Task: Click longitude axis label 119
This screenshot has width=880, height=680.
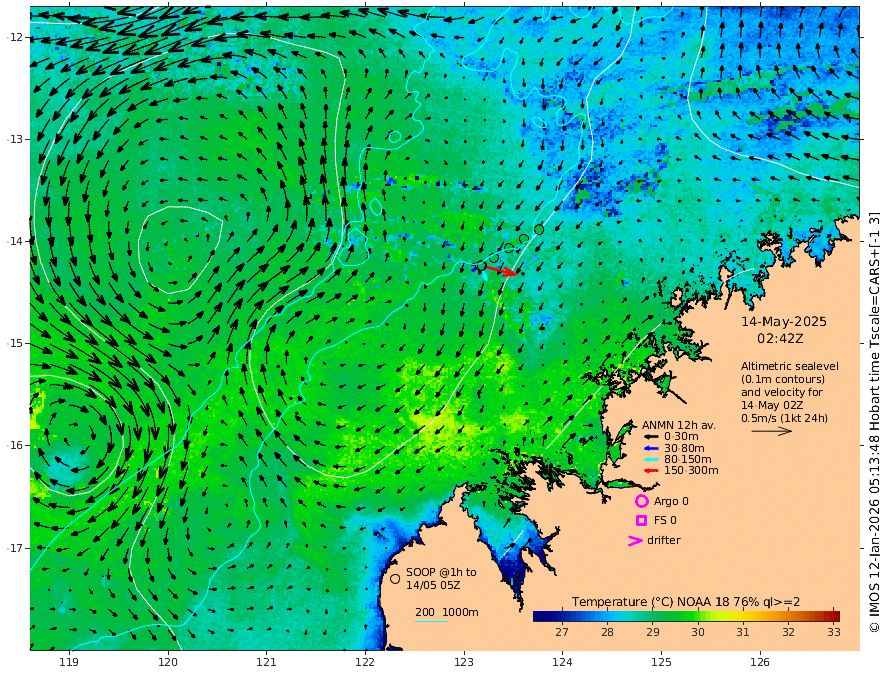Action: [x=69, y=662]
